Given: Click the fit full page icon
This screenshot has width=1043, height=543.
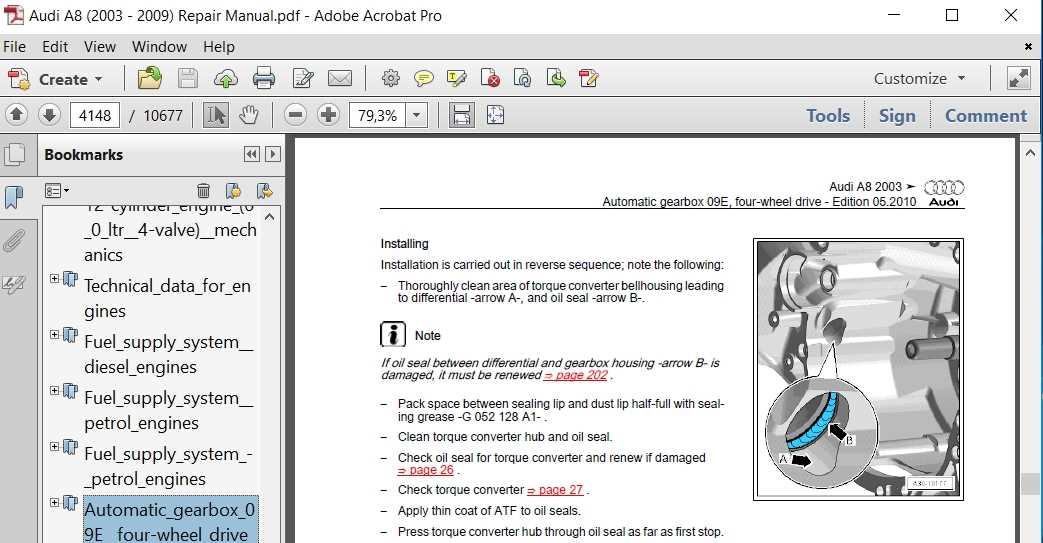Looking at the screenshot, I should click(x=496, y=115).
